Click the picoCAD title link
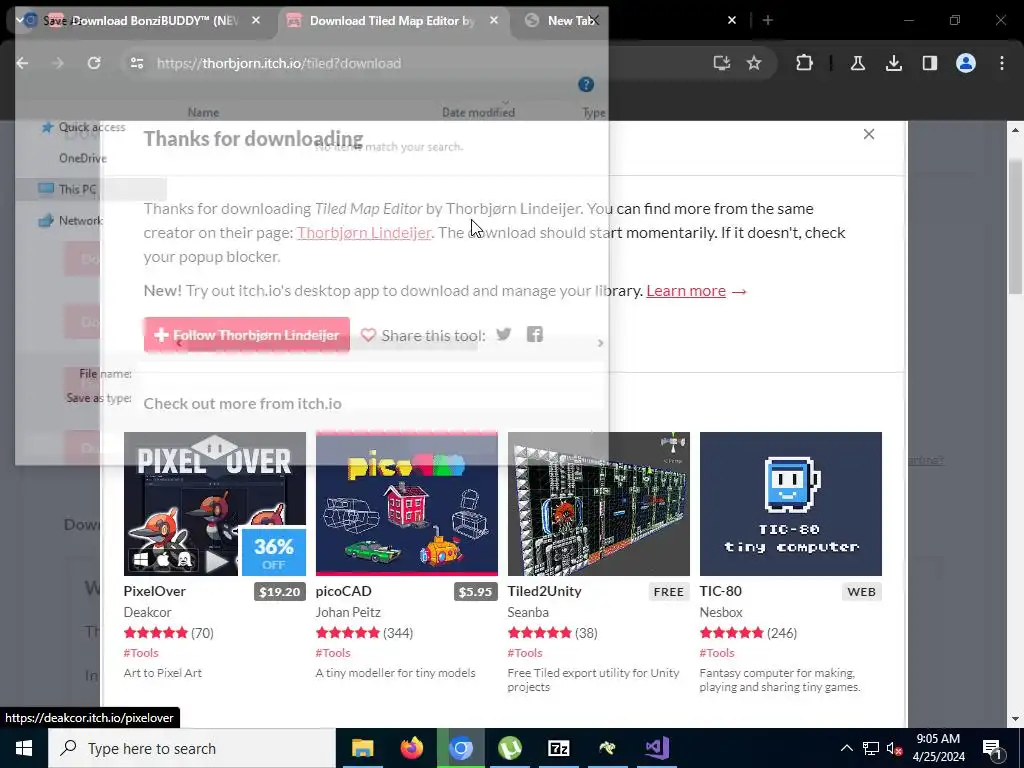1024x768 pixels. [x=344, y=591]
